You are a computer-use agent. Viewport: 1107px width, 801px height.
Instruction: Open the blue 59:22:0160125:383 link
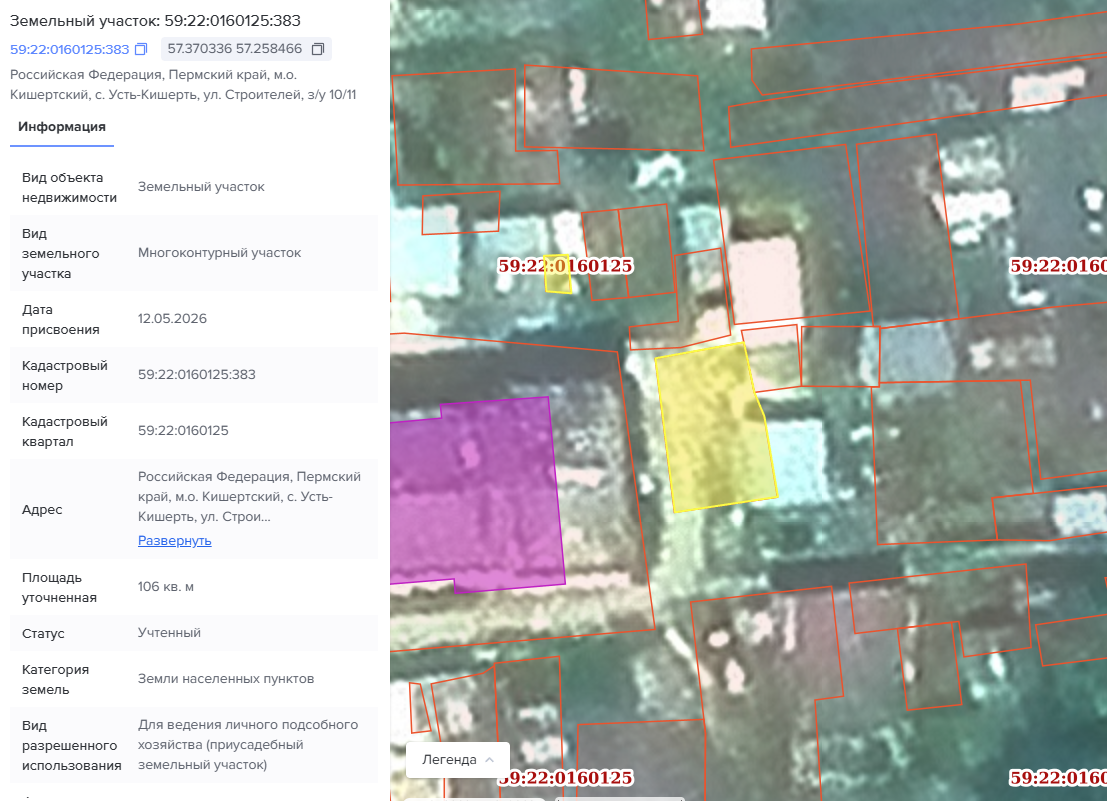click(69, 49)
